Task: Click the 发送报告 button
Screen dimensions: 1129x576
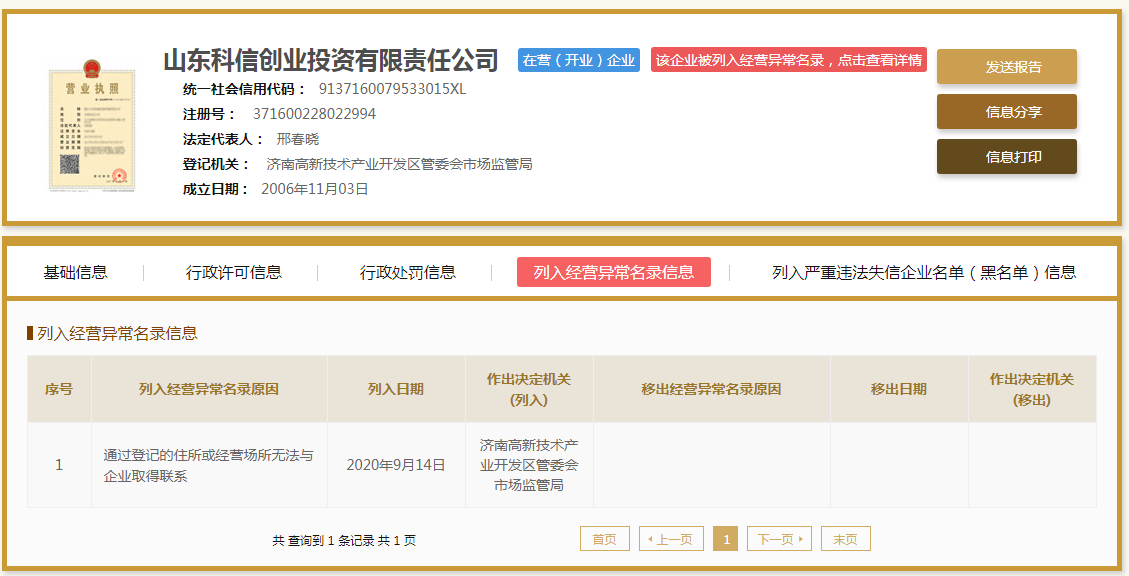Action: pos(1006,67)
